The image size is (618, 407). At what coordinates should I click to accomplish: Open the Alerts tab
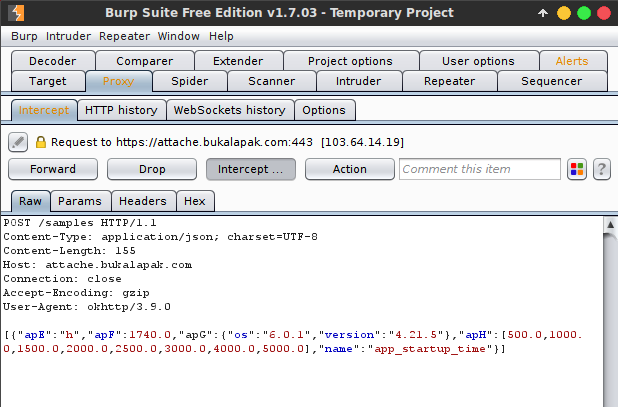(572, 61)
